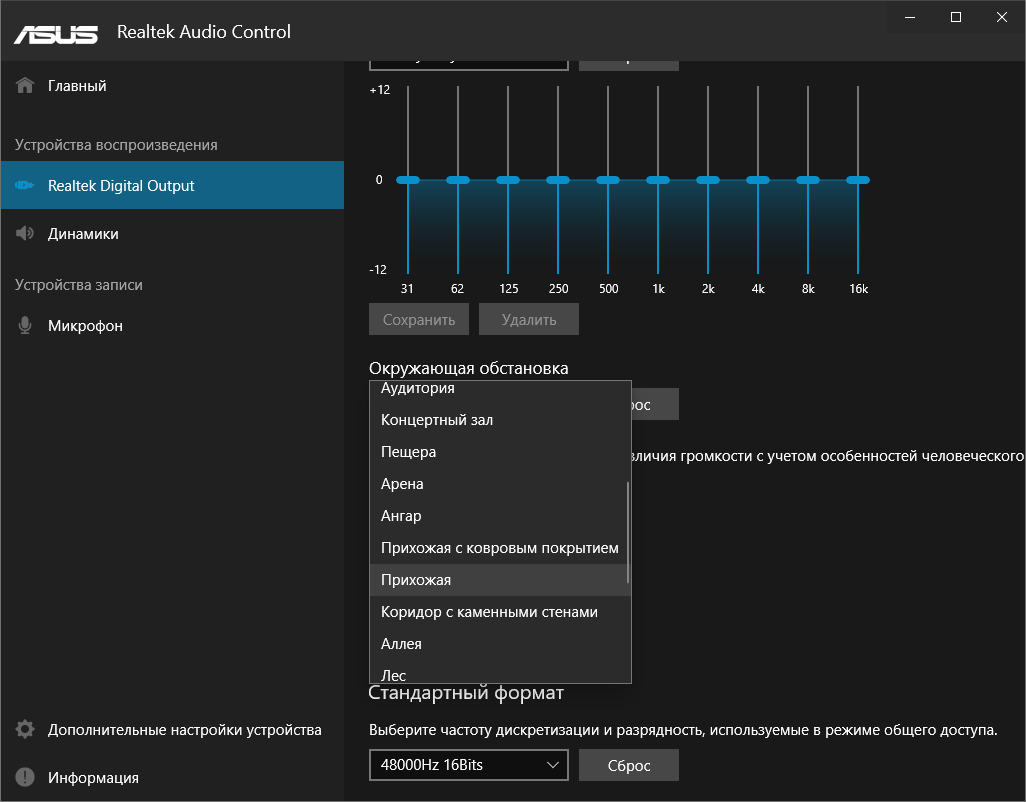Click the 125 Hz equalizer slider handle
The image size is (1026, 802).
coord(508,180)
